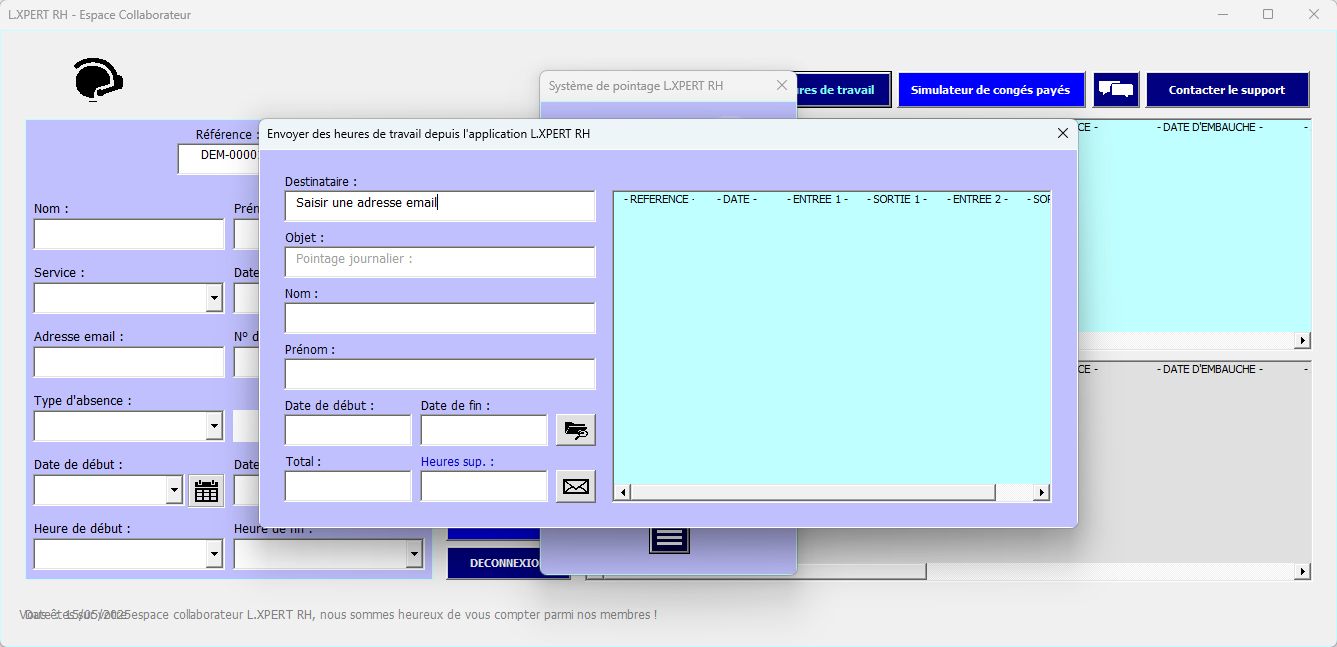Screen dimensions: 1337x647
Task: Focus the Nom field in the main form
Action: pyautogui.click(x=129, y=234)
